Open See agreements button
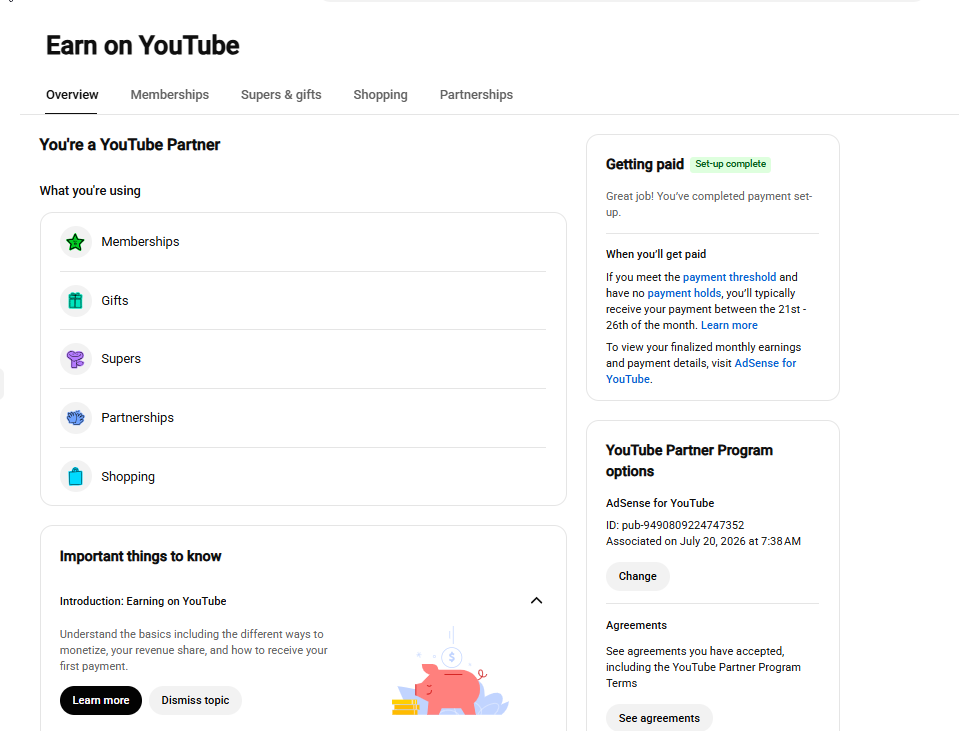 (x=659, y=718)
